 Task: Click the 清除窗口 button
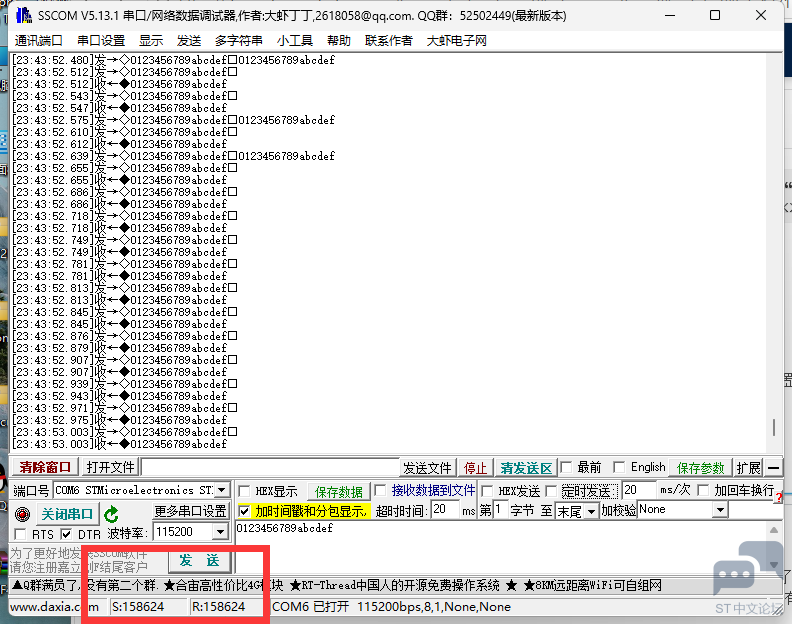click(x=45, y=467)
